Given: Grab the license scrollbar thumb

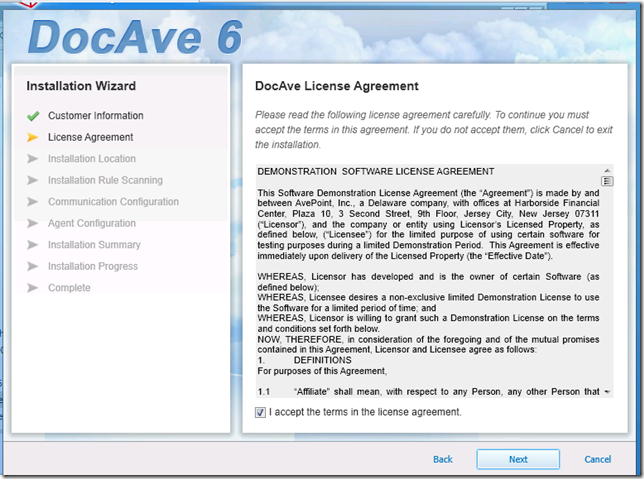Looking at the screenshot, I should pos(607,181).
